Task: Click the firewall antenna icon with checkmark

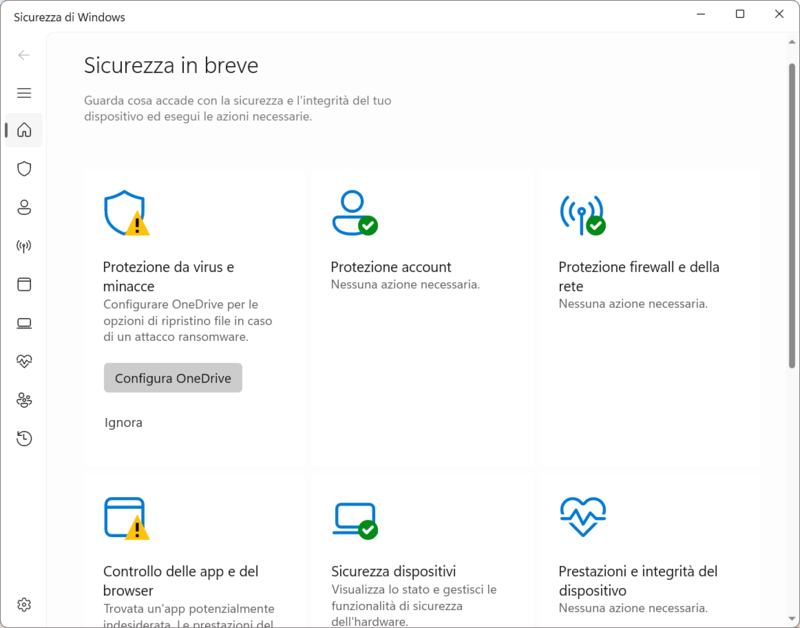Action: point(583,215)
